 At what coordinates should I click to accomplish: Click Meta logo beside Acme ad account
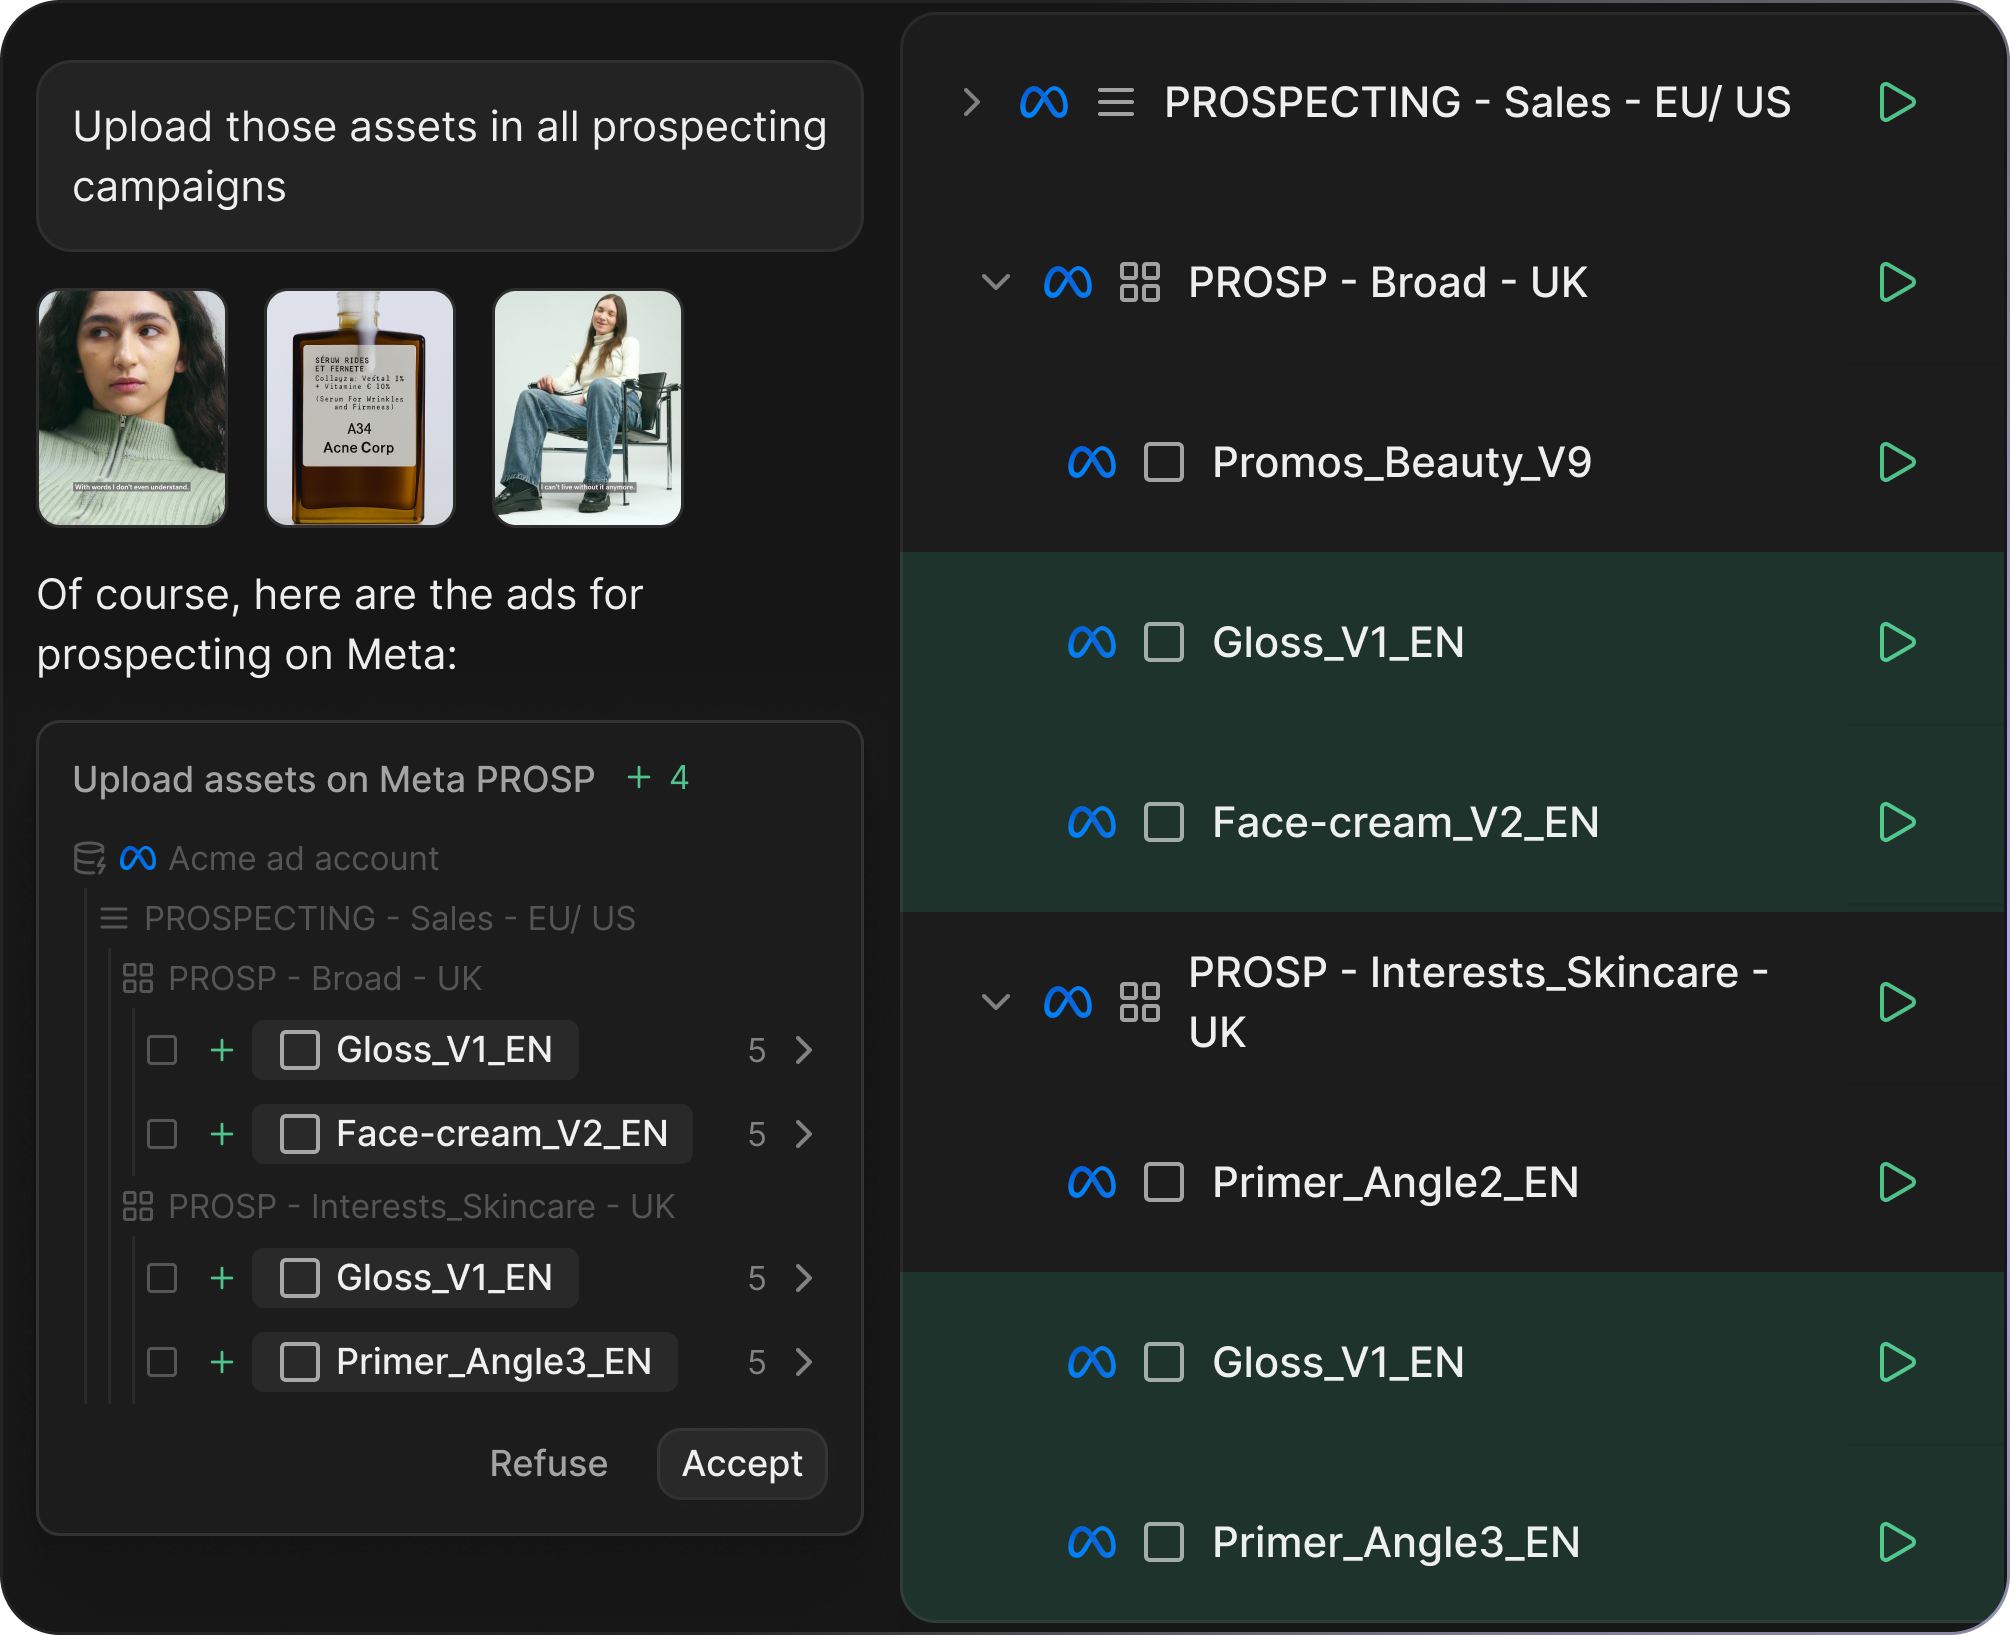pos(138,858)
